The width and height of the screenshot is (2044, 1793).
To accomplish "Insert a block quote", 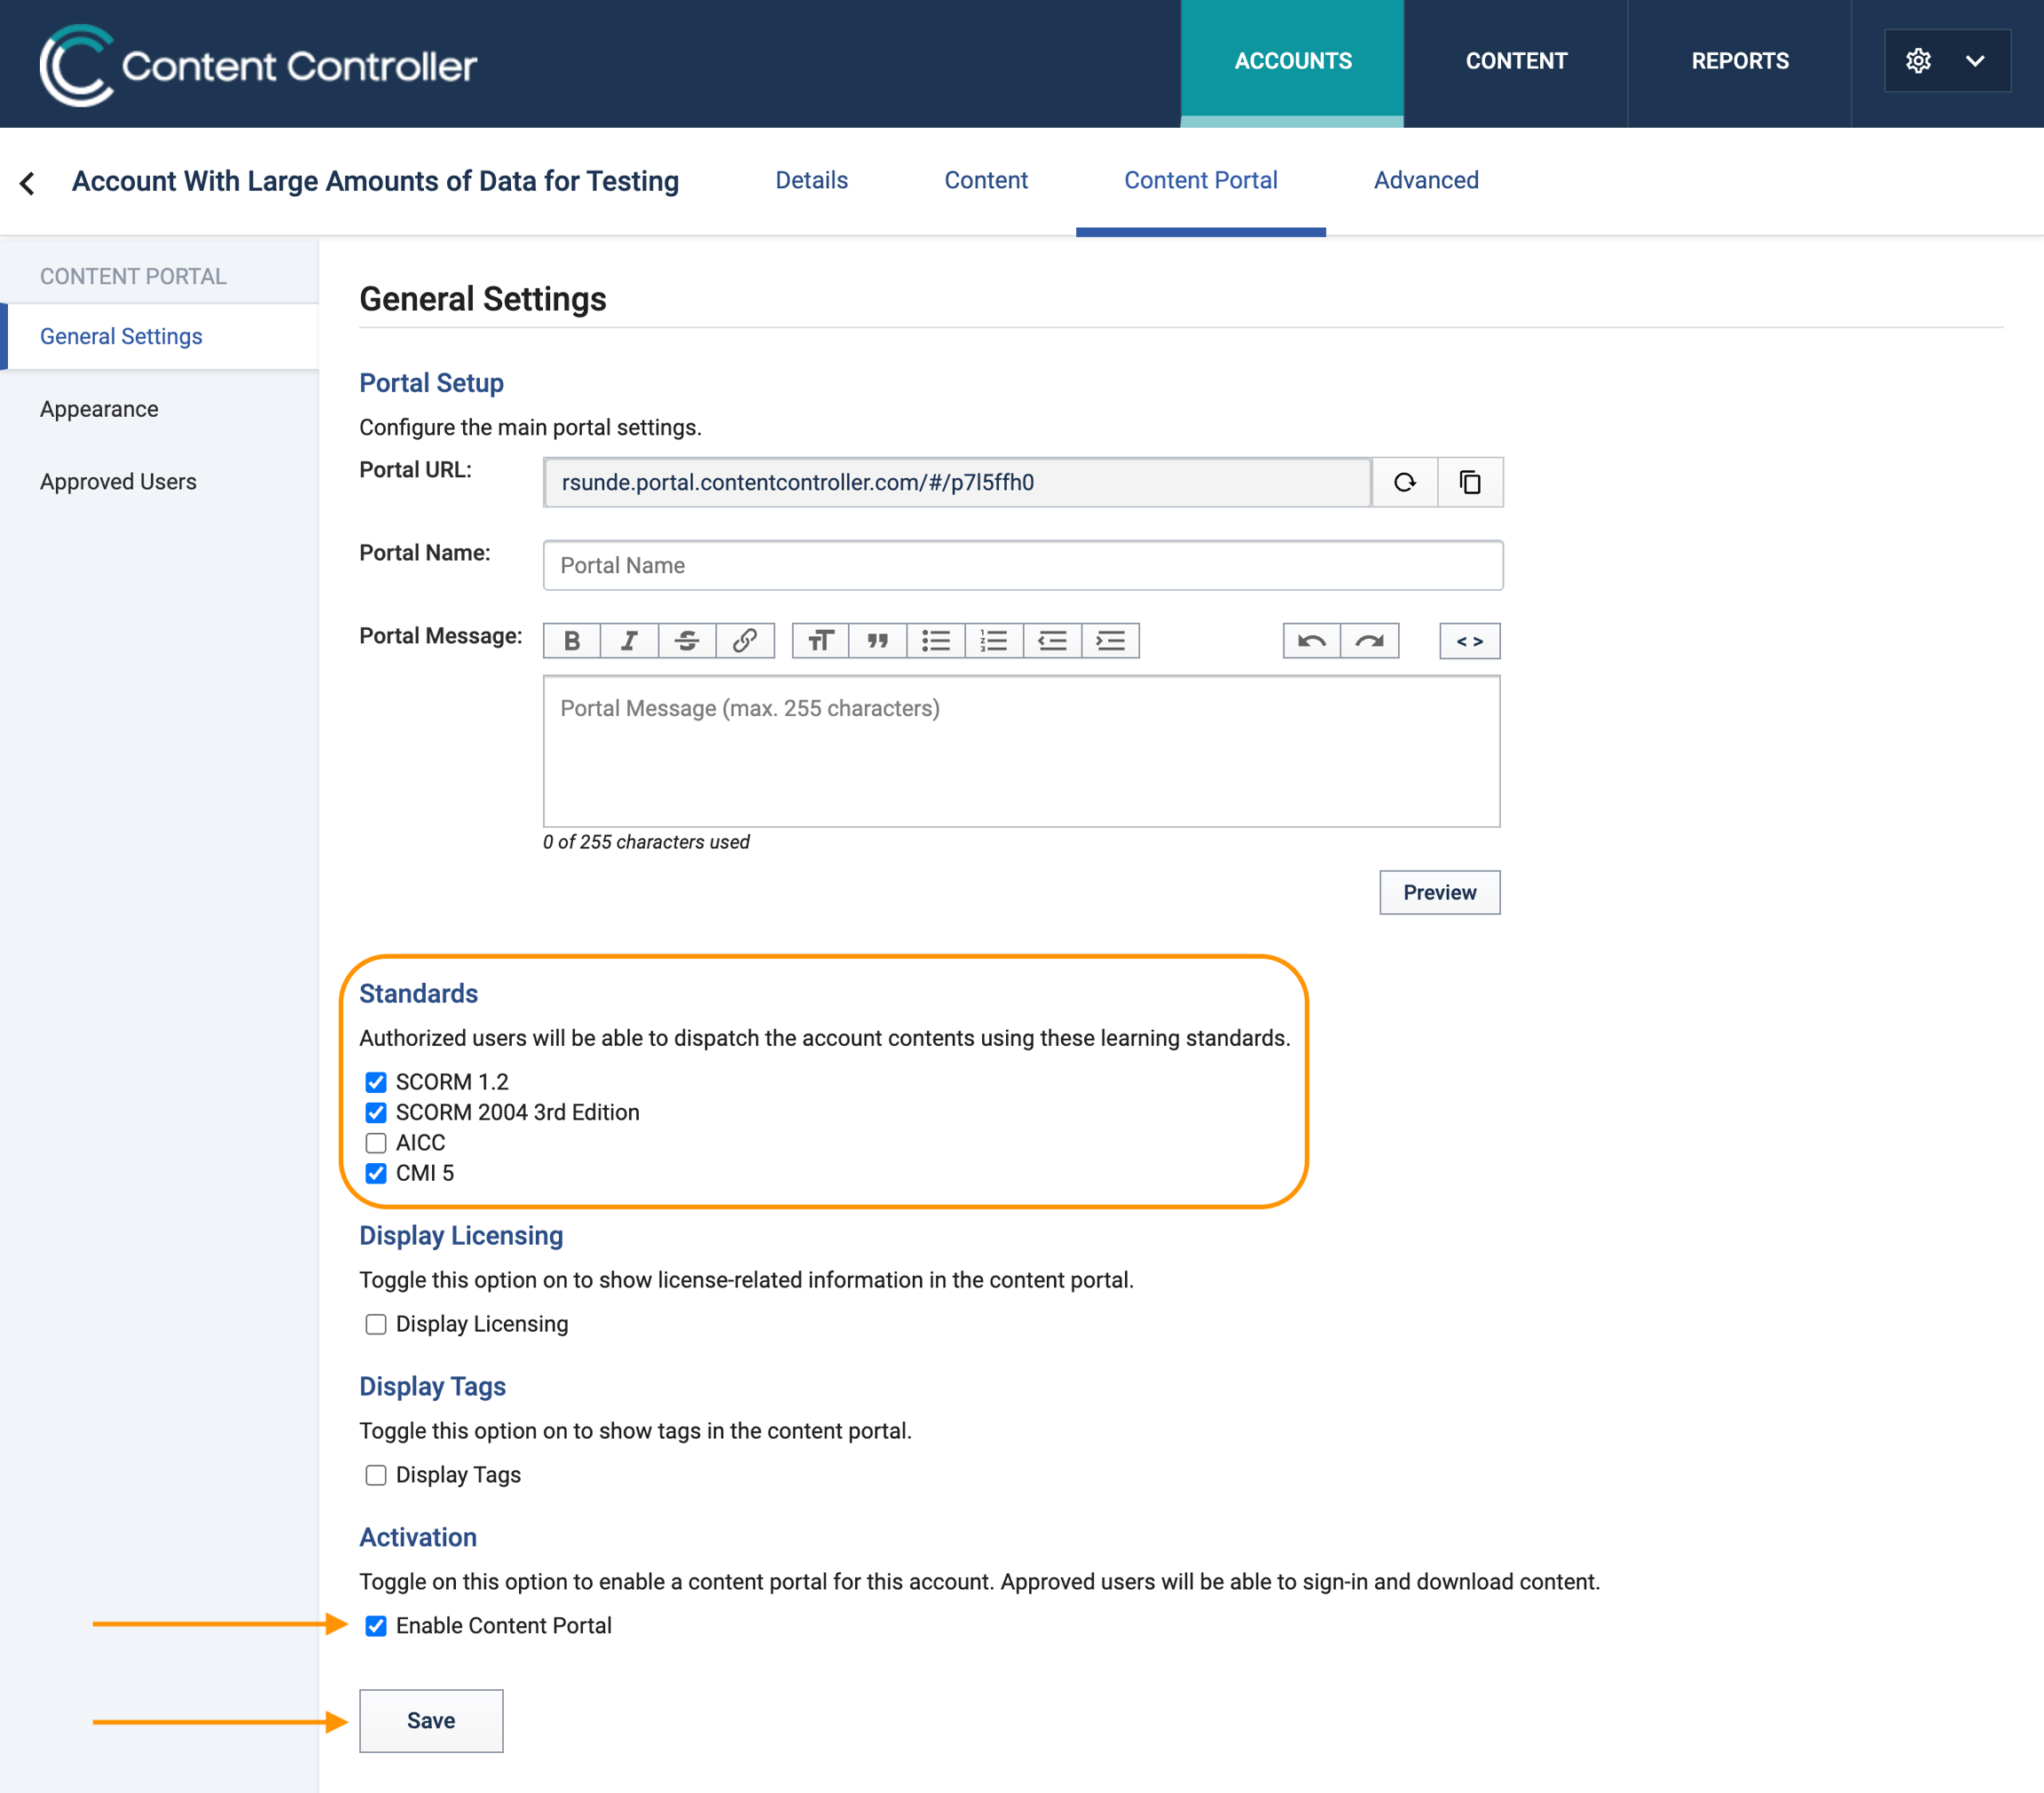I will [878, 640].
